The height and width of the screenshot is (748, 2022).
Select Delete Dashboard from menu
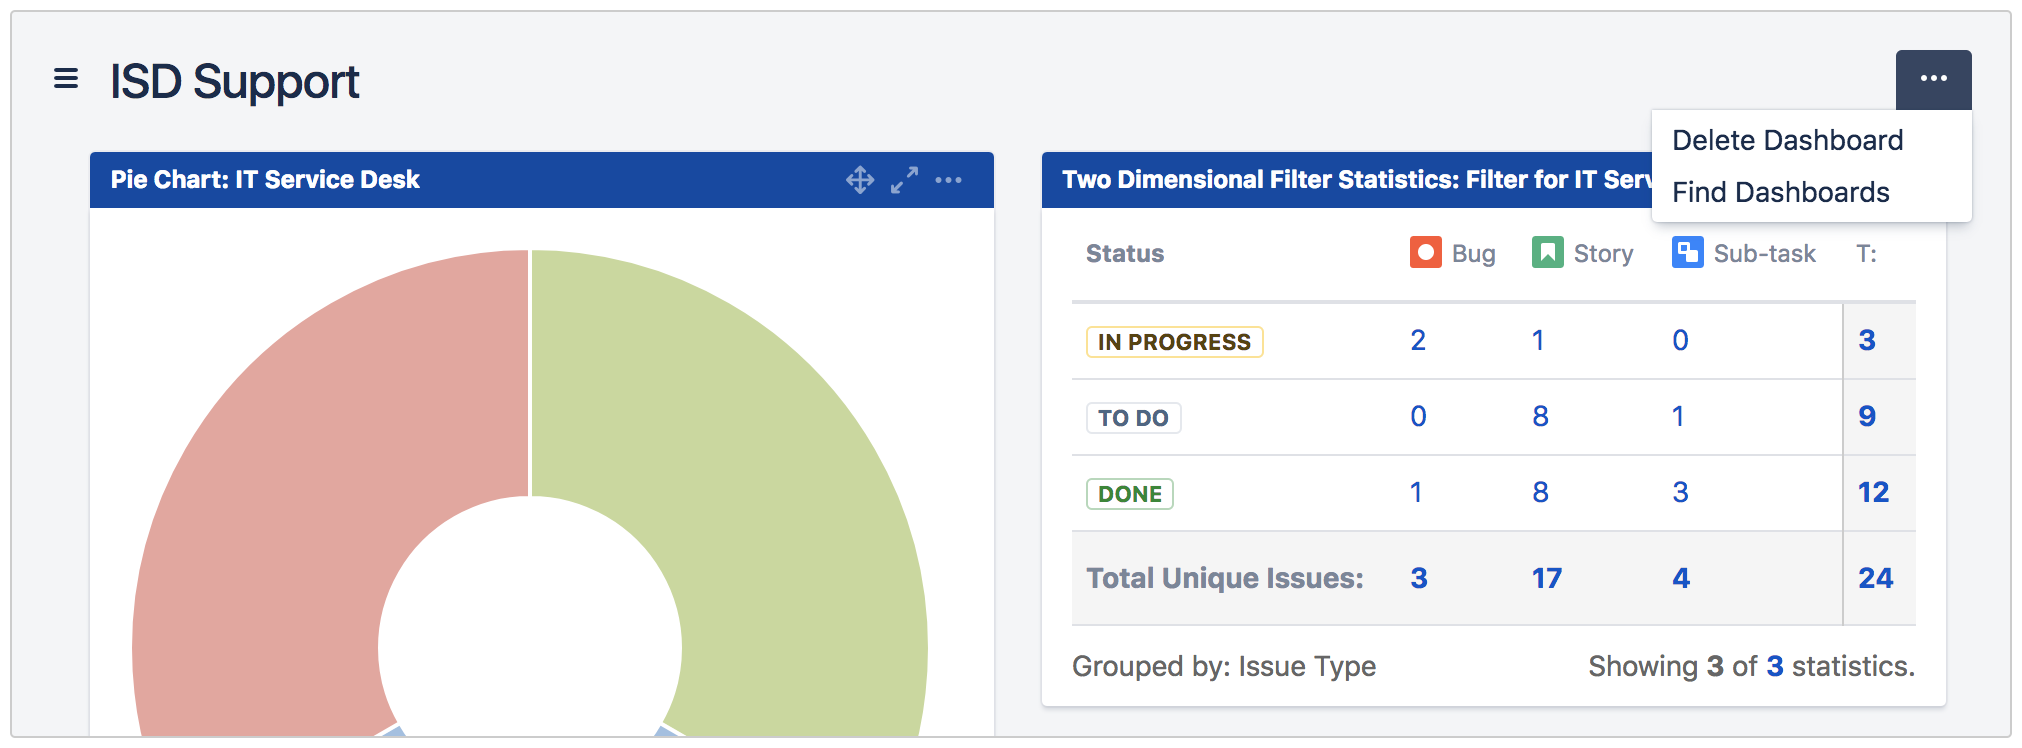tap(1787, 141)
